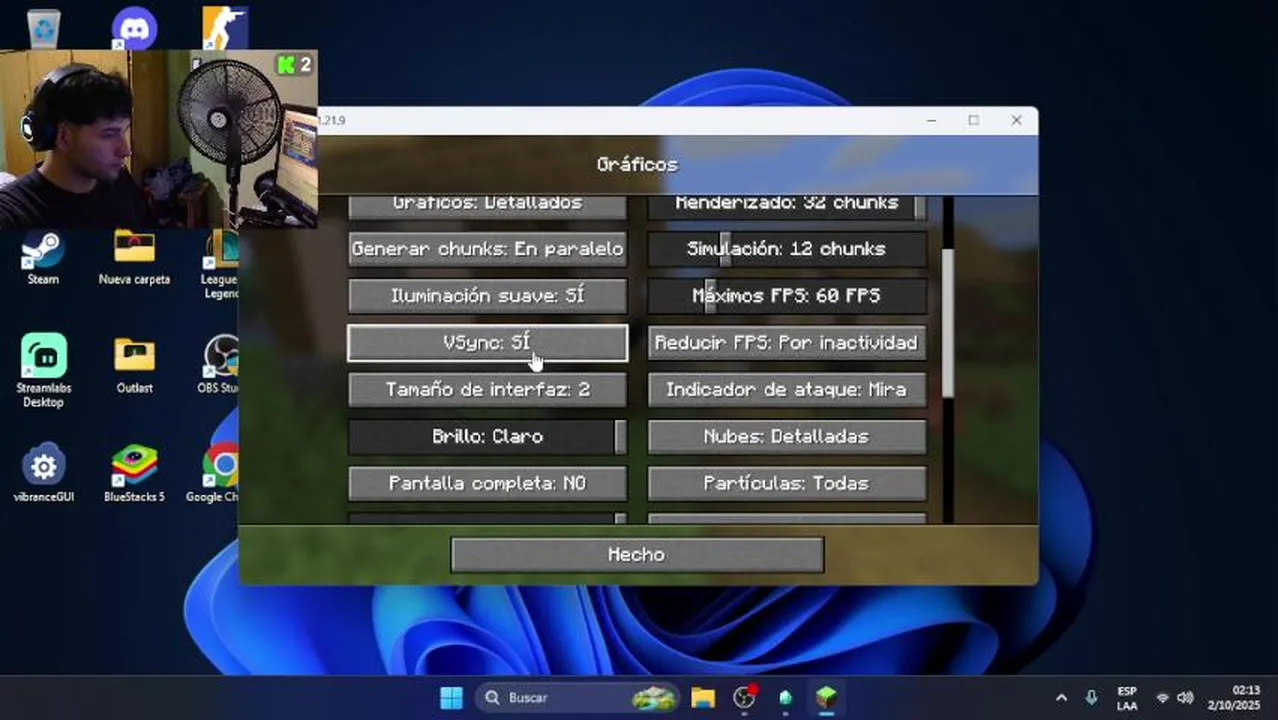The image size is (1278, 720).
Task: Toggle Pantalla completa: NO
Action: point(488,483)
